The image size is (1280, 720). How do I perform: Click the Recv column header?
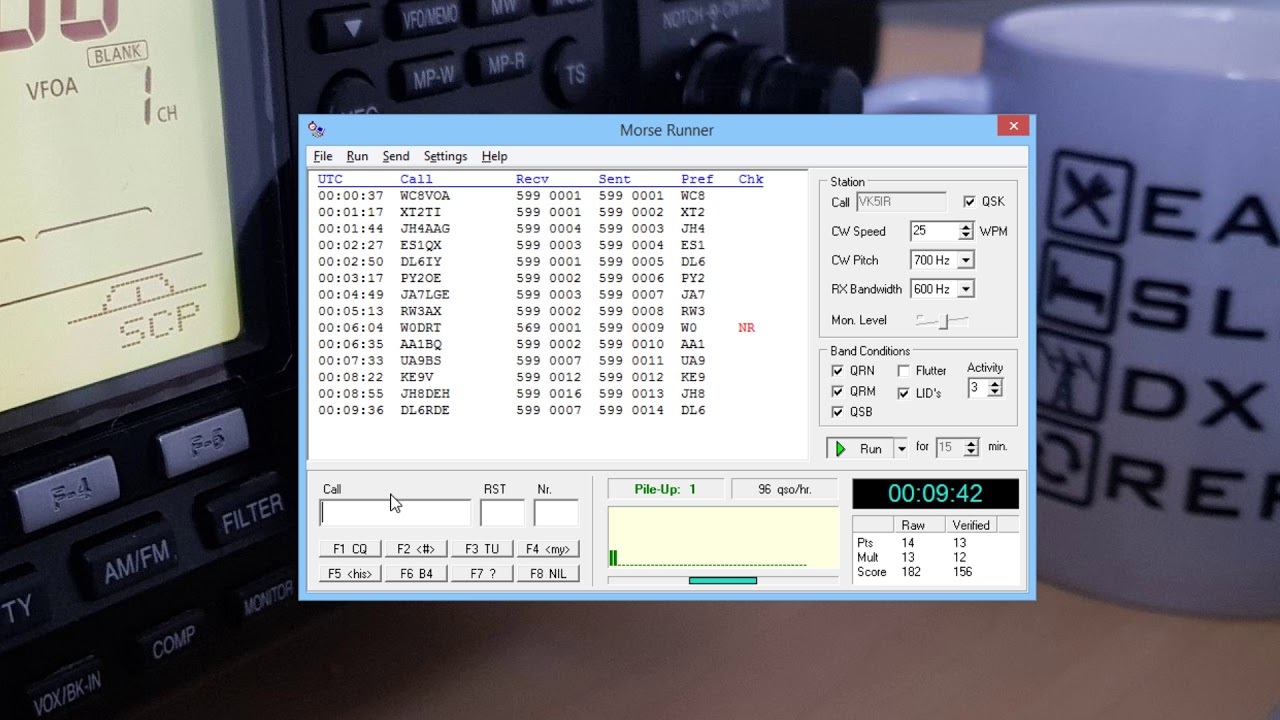tap(532, 180)
